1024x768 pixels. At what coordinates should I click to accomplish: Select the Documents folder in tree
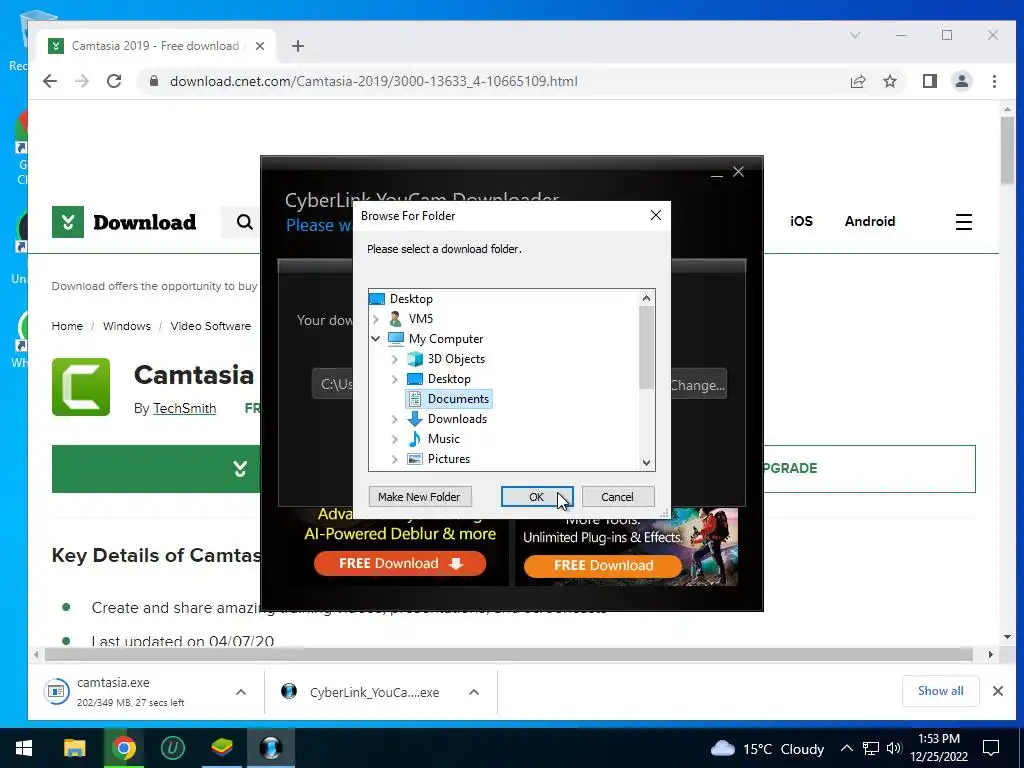[458, 399]
